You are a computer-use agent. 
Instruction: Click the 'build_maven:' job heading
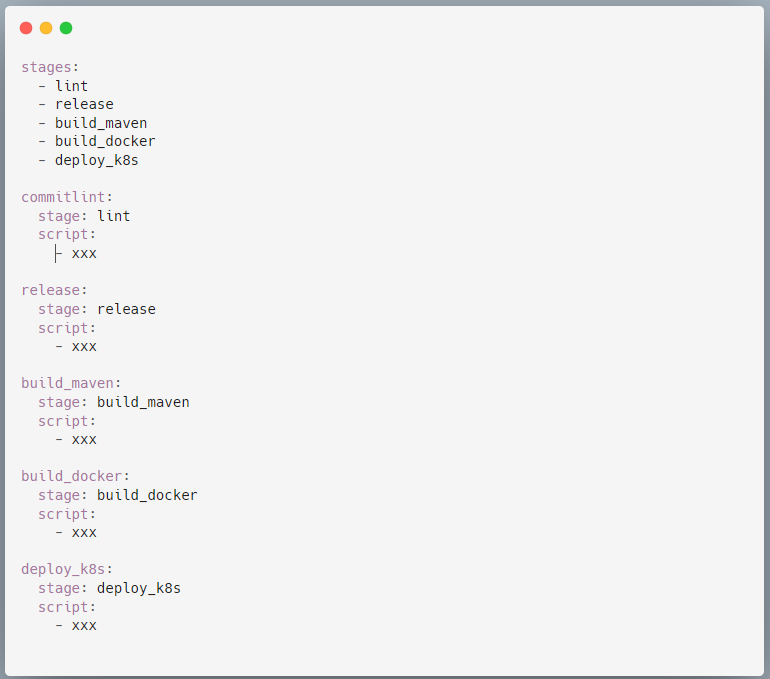[x=71, y=383]
